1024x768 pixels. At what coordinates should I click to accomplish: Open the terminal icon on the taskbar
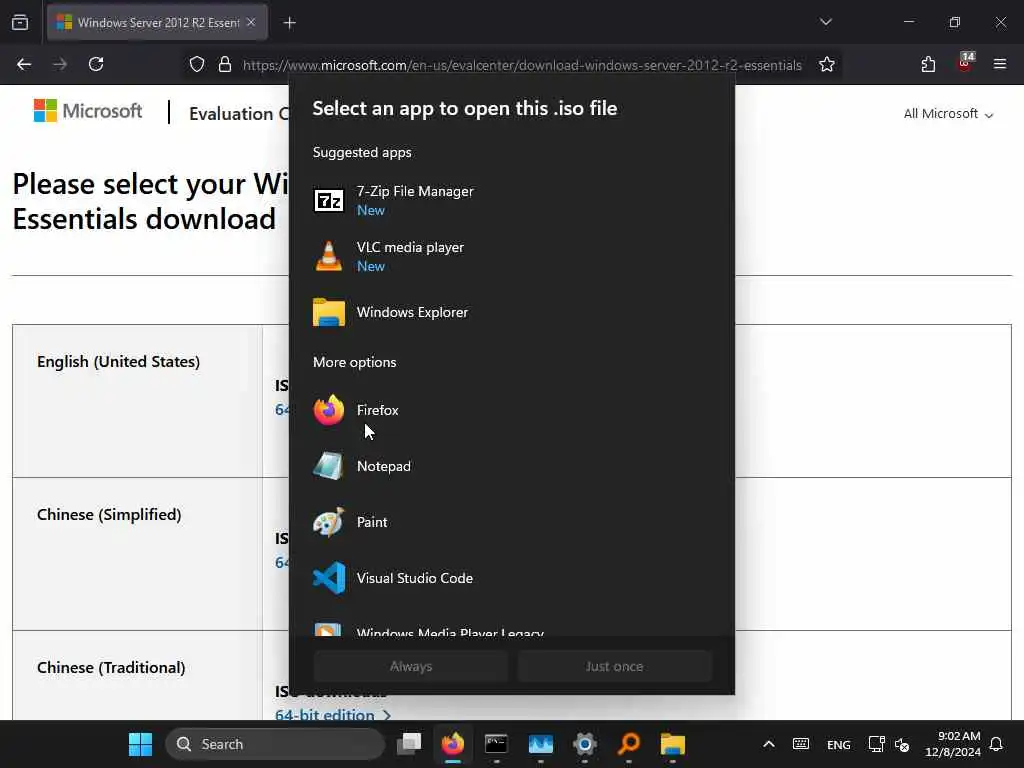[x=496, y=744]
